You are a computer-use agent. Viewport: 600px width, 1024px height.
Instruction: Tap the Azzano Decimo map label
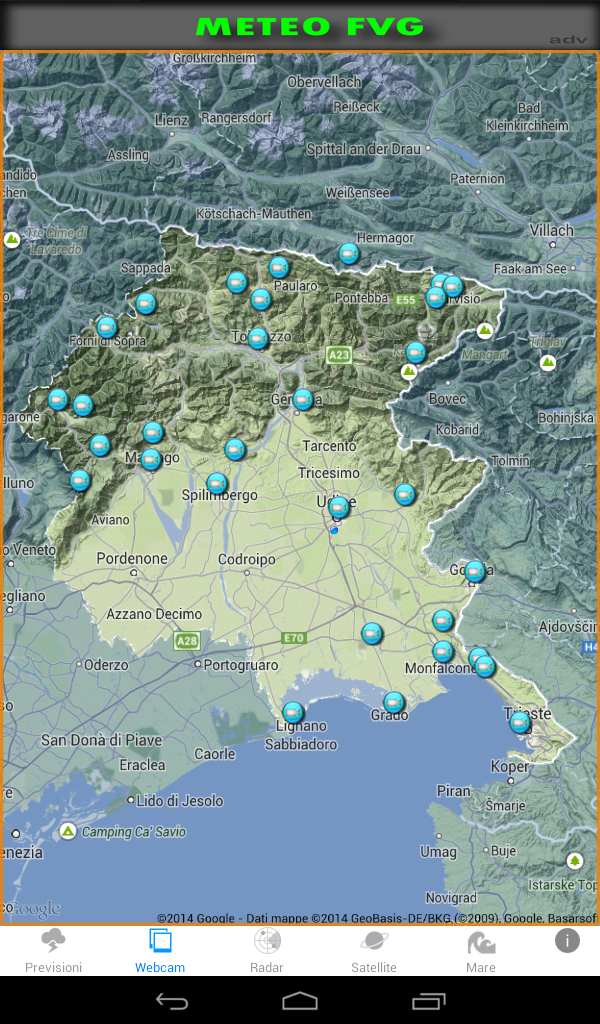[154, 614]
